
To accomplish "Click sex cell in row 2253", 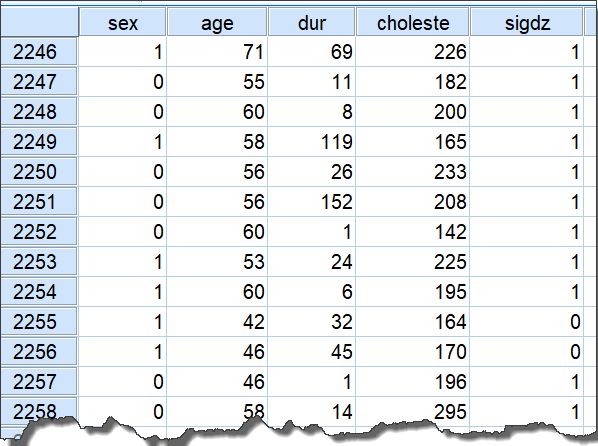I will pos(122,262).
